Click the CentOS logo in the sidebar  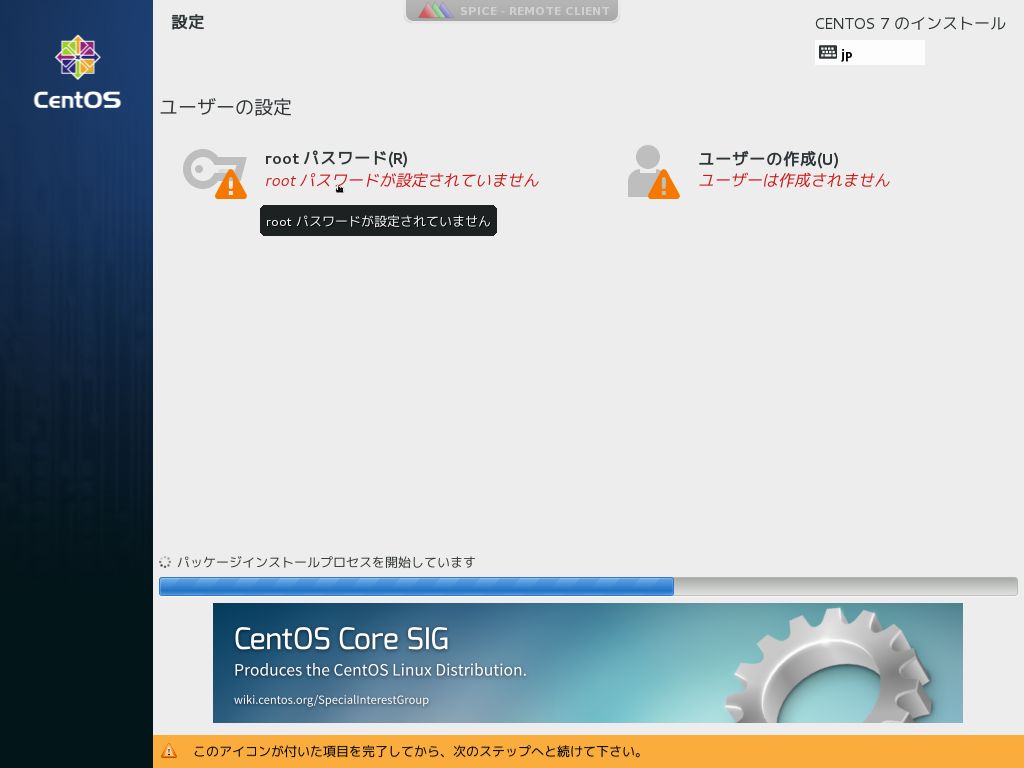77,70
